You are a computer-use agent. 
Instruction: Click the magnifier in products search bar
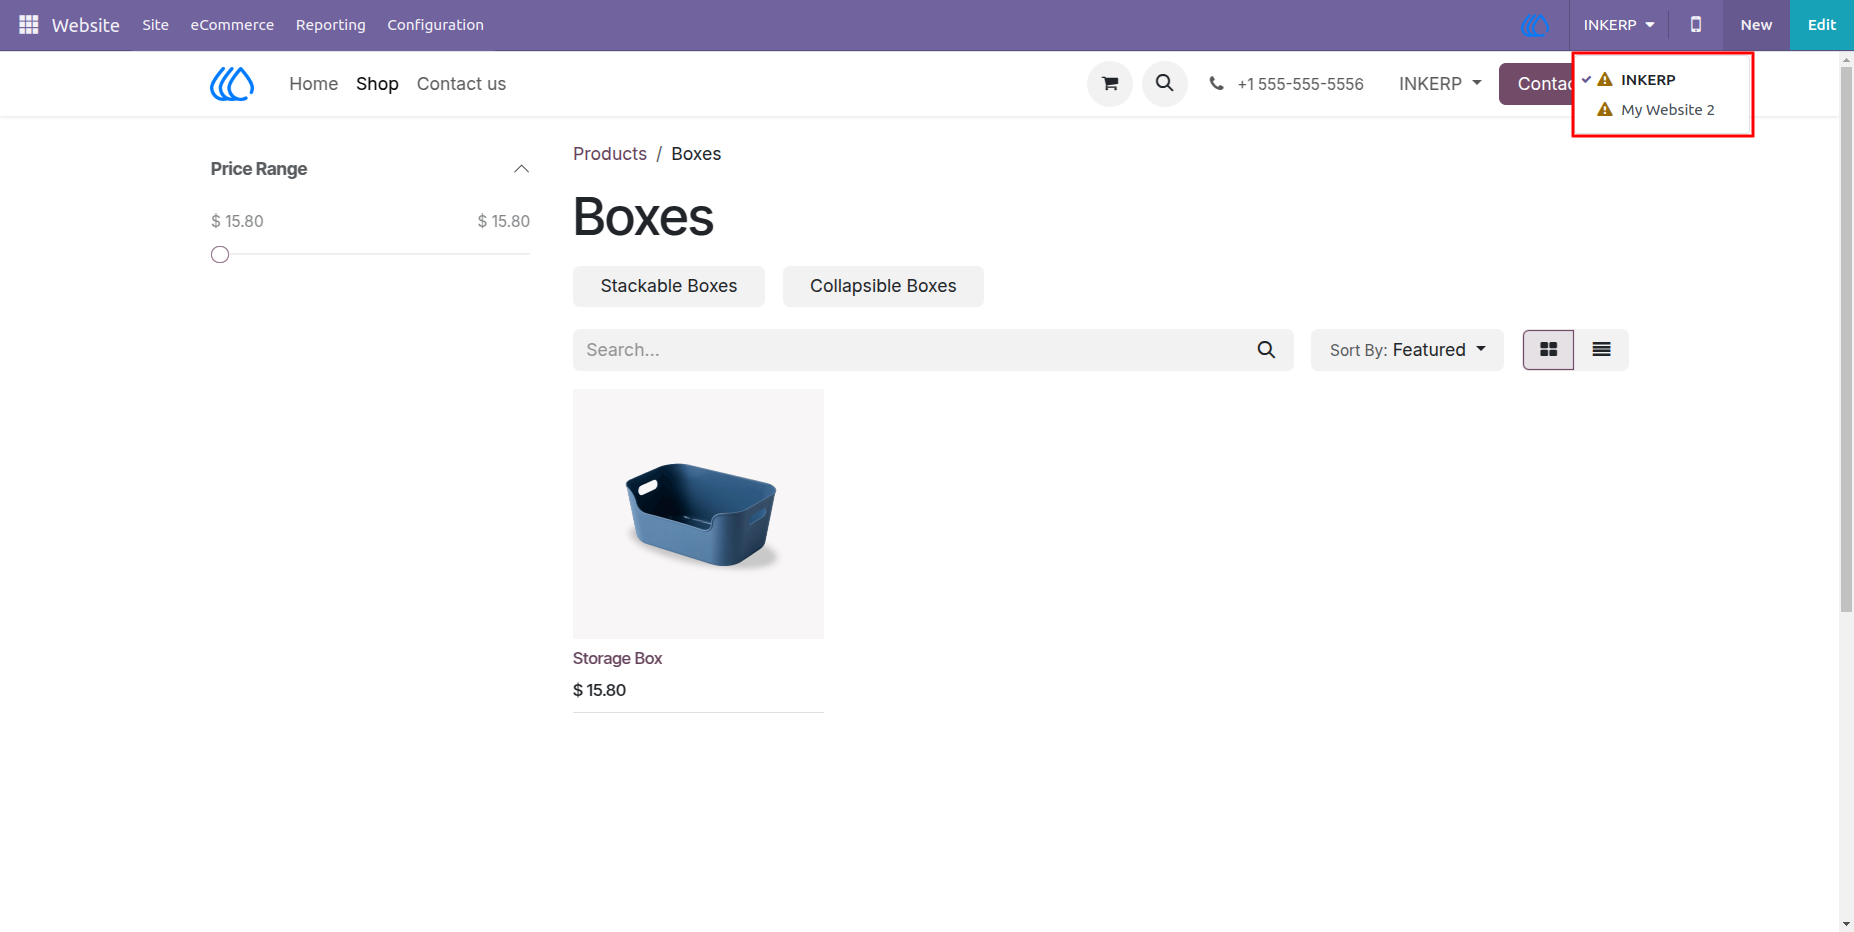point(1266,350)
